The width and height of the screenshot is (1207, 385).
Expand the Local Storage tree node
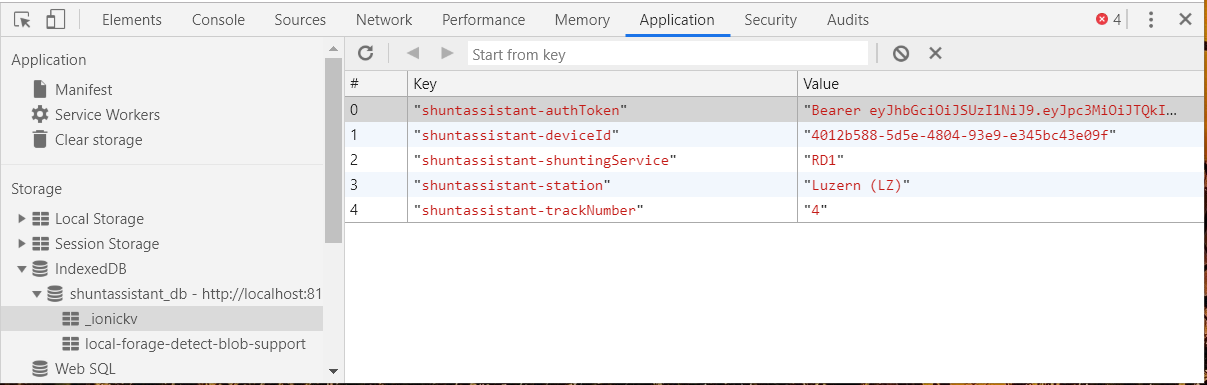click(x=22, y=219)
